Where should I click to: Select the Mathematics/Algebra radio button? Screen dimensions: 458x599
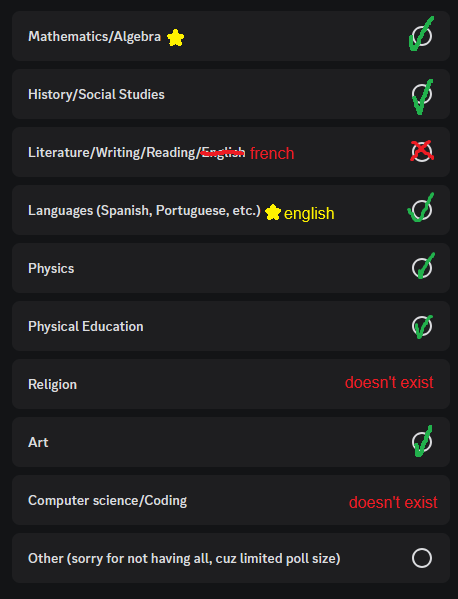tap(422, 36)
